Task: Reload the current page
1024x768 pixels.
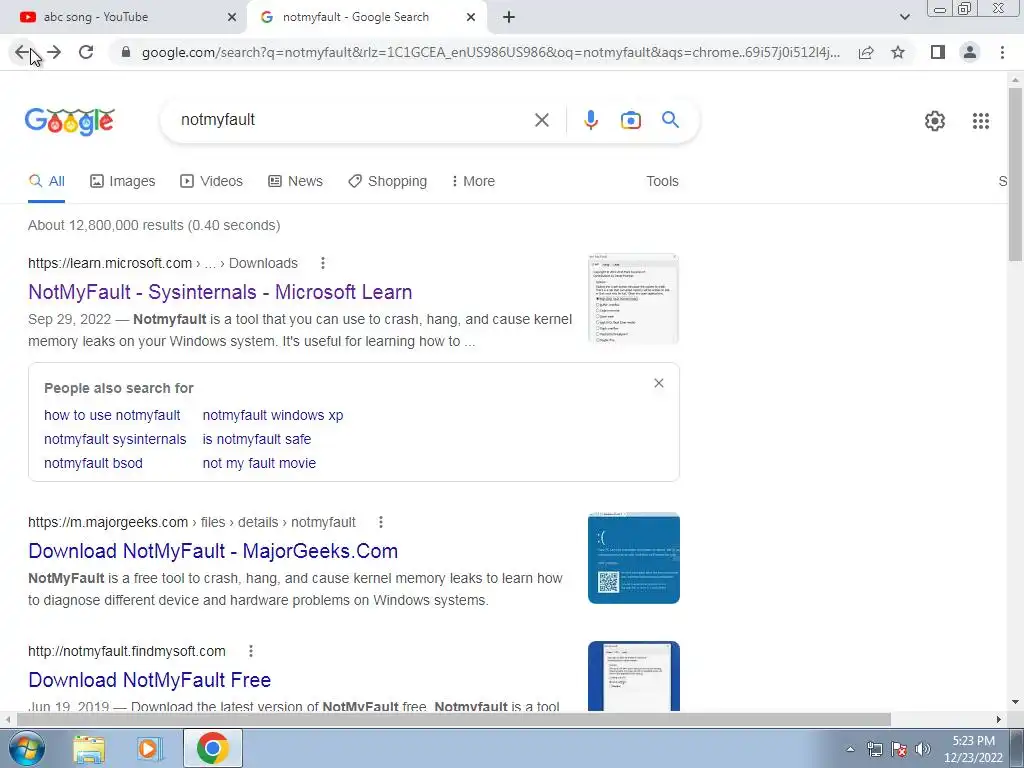Action: click(x=86, y=52)
